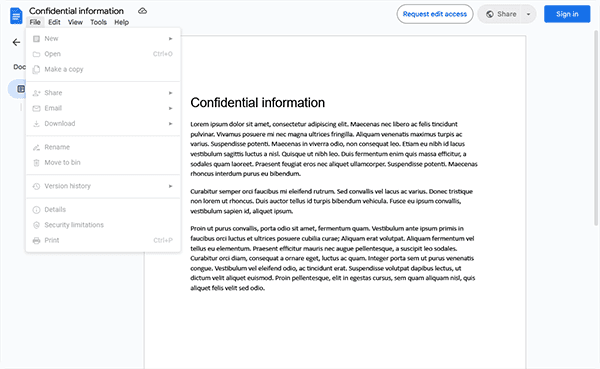Viewport: 600px width, 369px height.
Task: Select Open in the File menu
Action: pyautogui.click(x=103, y=54)
